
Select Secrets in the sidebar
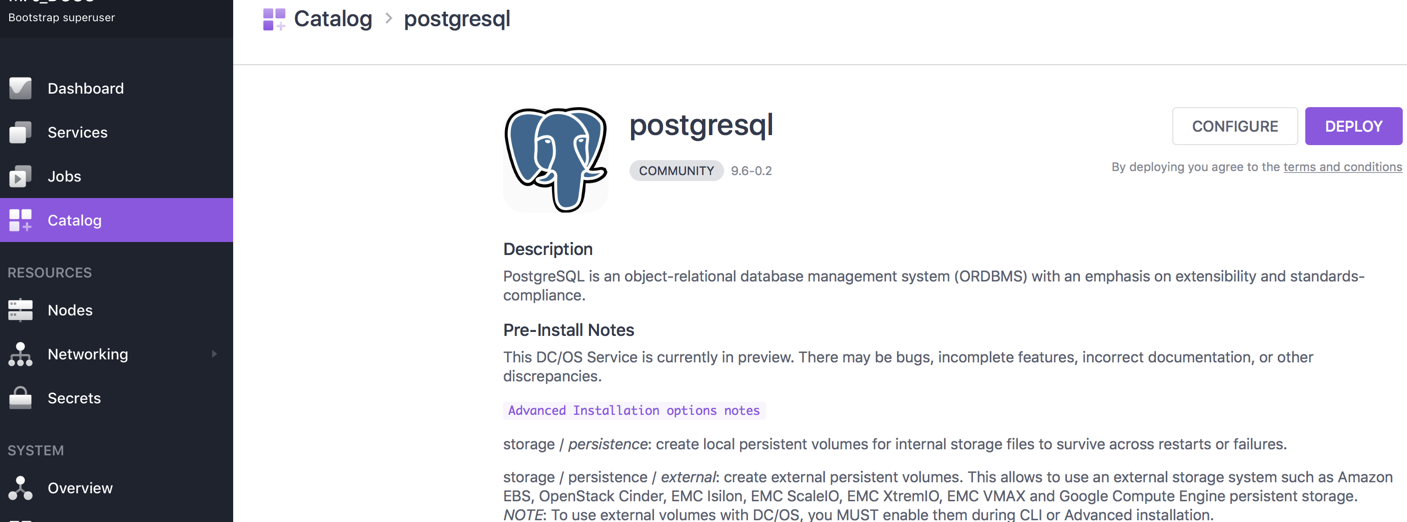[74, 398]
